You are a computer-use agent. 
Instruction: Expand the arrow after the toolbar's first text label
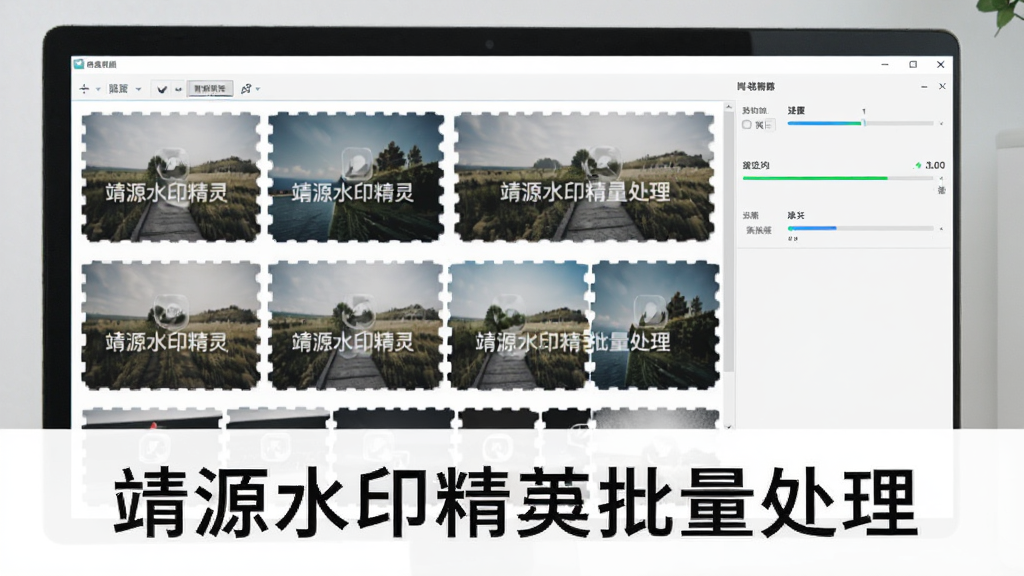point(138,89)
